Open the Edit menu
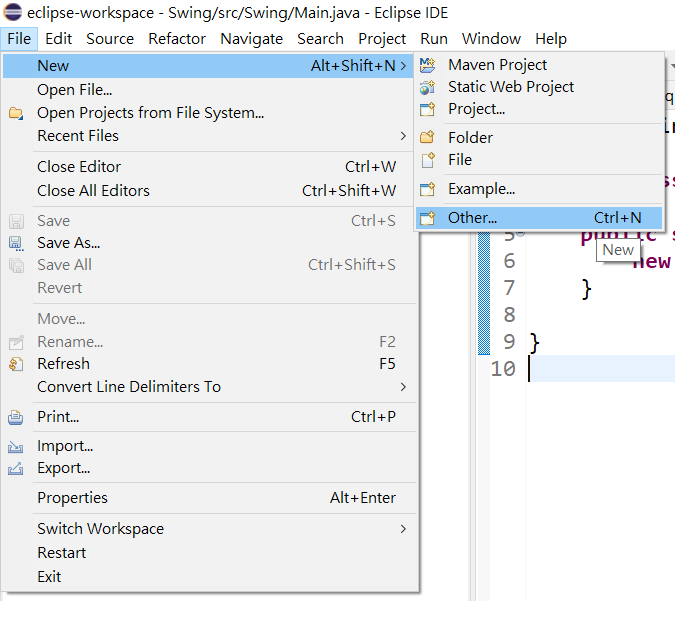The image size is (696, 619). click(58, 39)
